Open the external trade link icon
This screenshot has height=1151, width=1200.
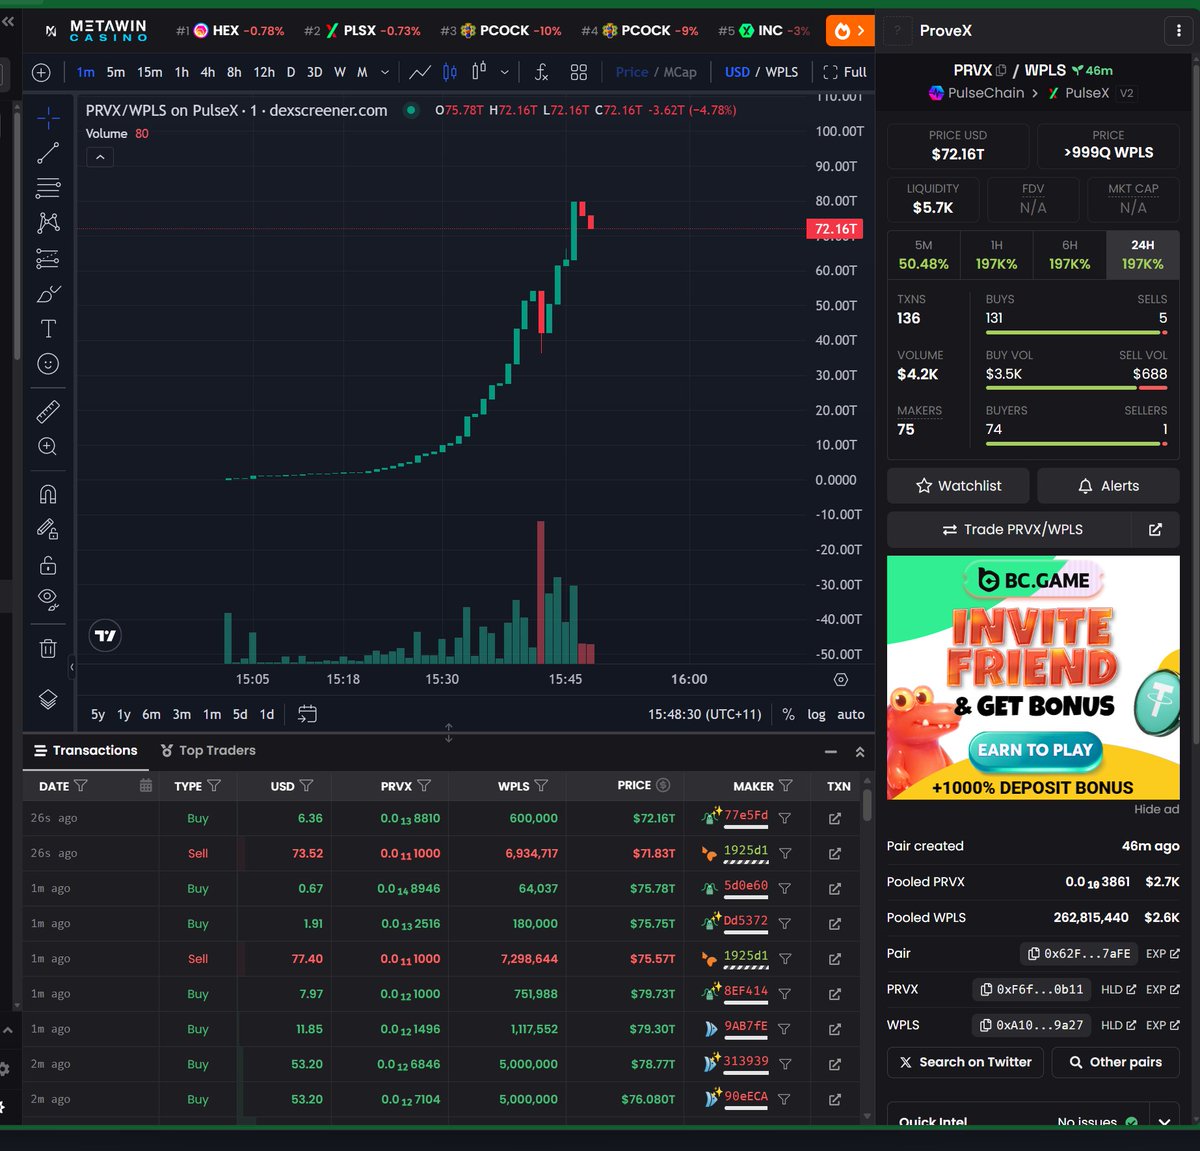point(1156,530)
